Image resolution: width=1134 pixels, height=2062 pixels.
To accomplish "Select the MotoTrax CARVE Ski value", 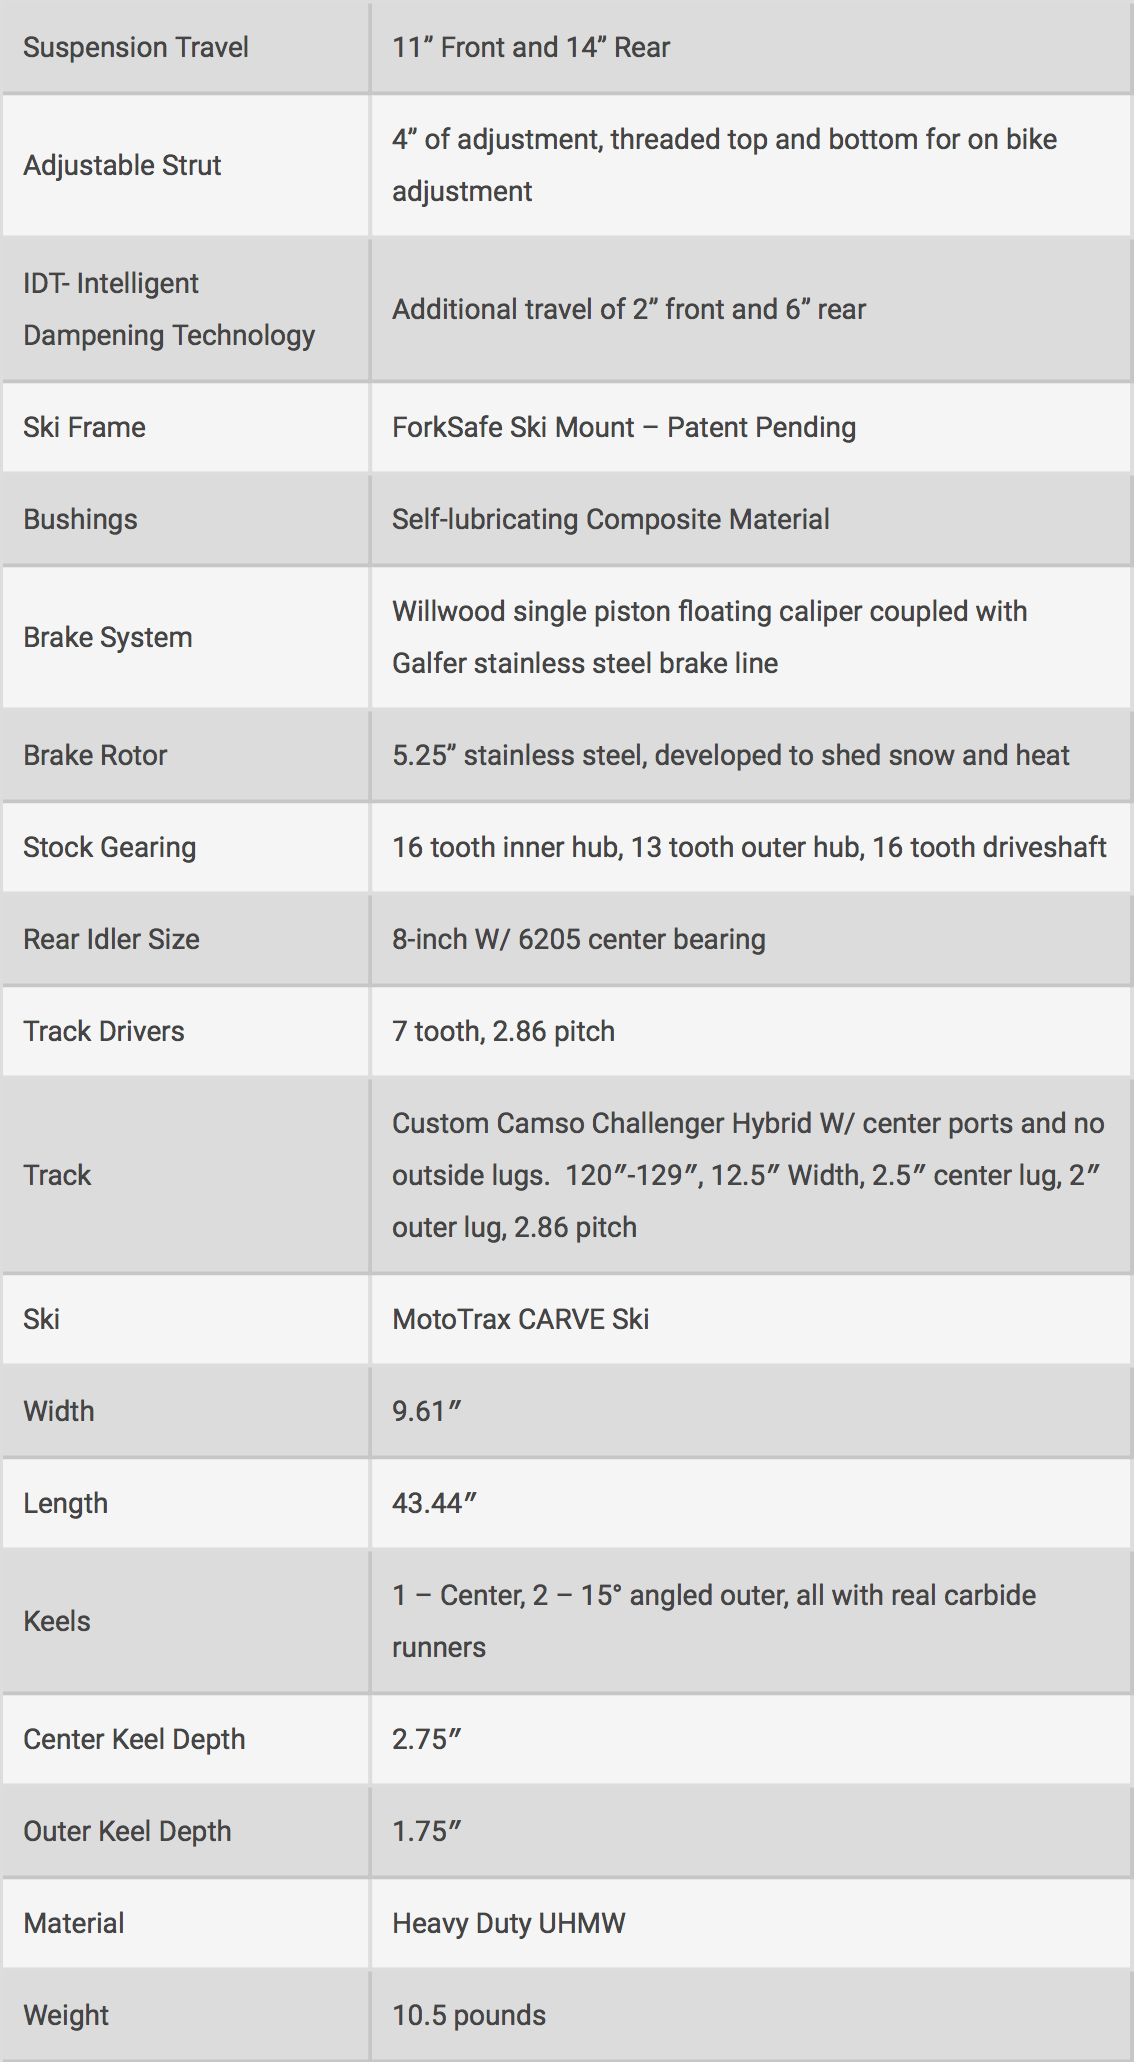I will coord(520,1319).
